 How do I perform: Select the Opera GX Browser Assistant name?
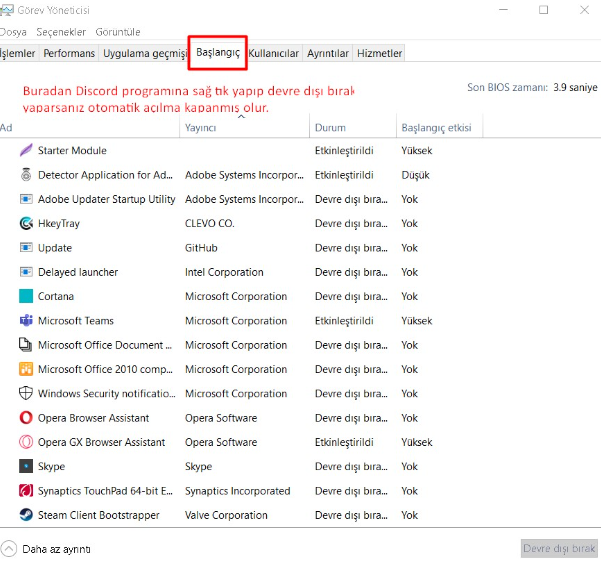coord(102,442)
